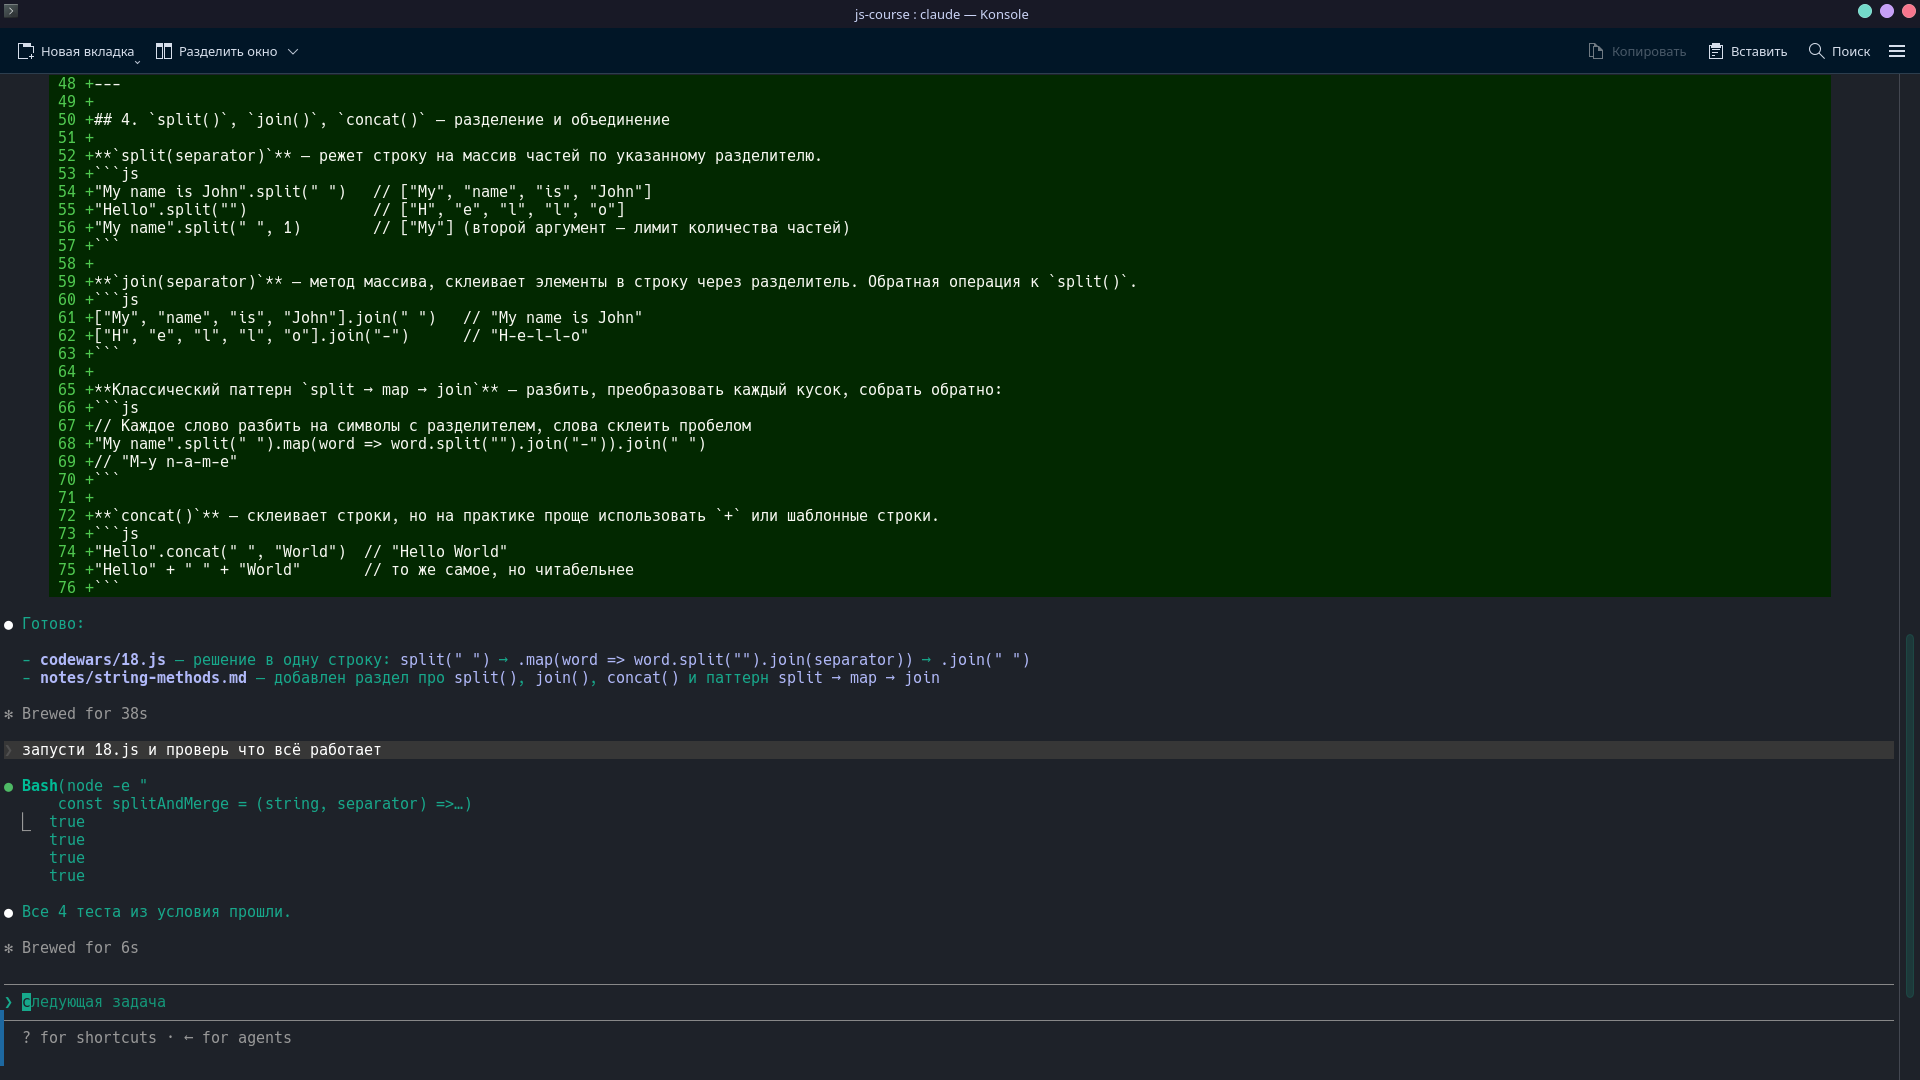Click diff line 50 heading about split()
The width and height of the screenshot is (1920, 1080).
pos(382,120)
